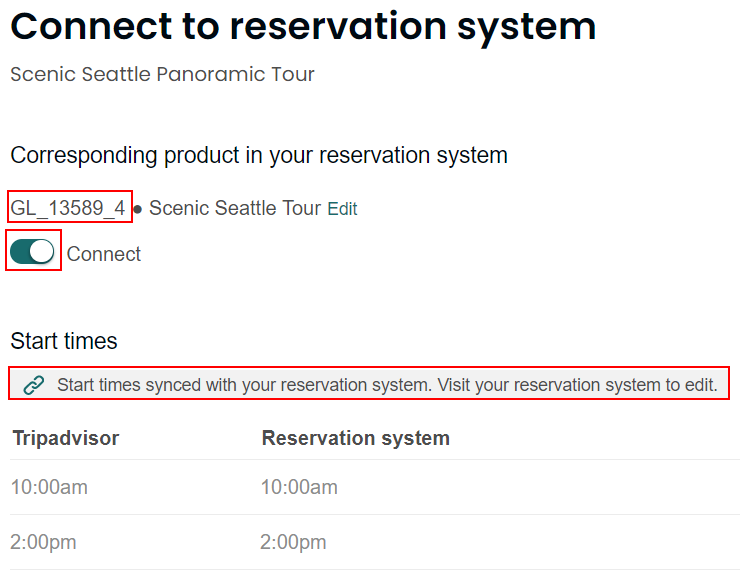Click the Reservation system 10:00am start time
This screenshot has height=571, width=740.
[299, 488]
